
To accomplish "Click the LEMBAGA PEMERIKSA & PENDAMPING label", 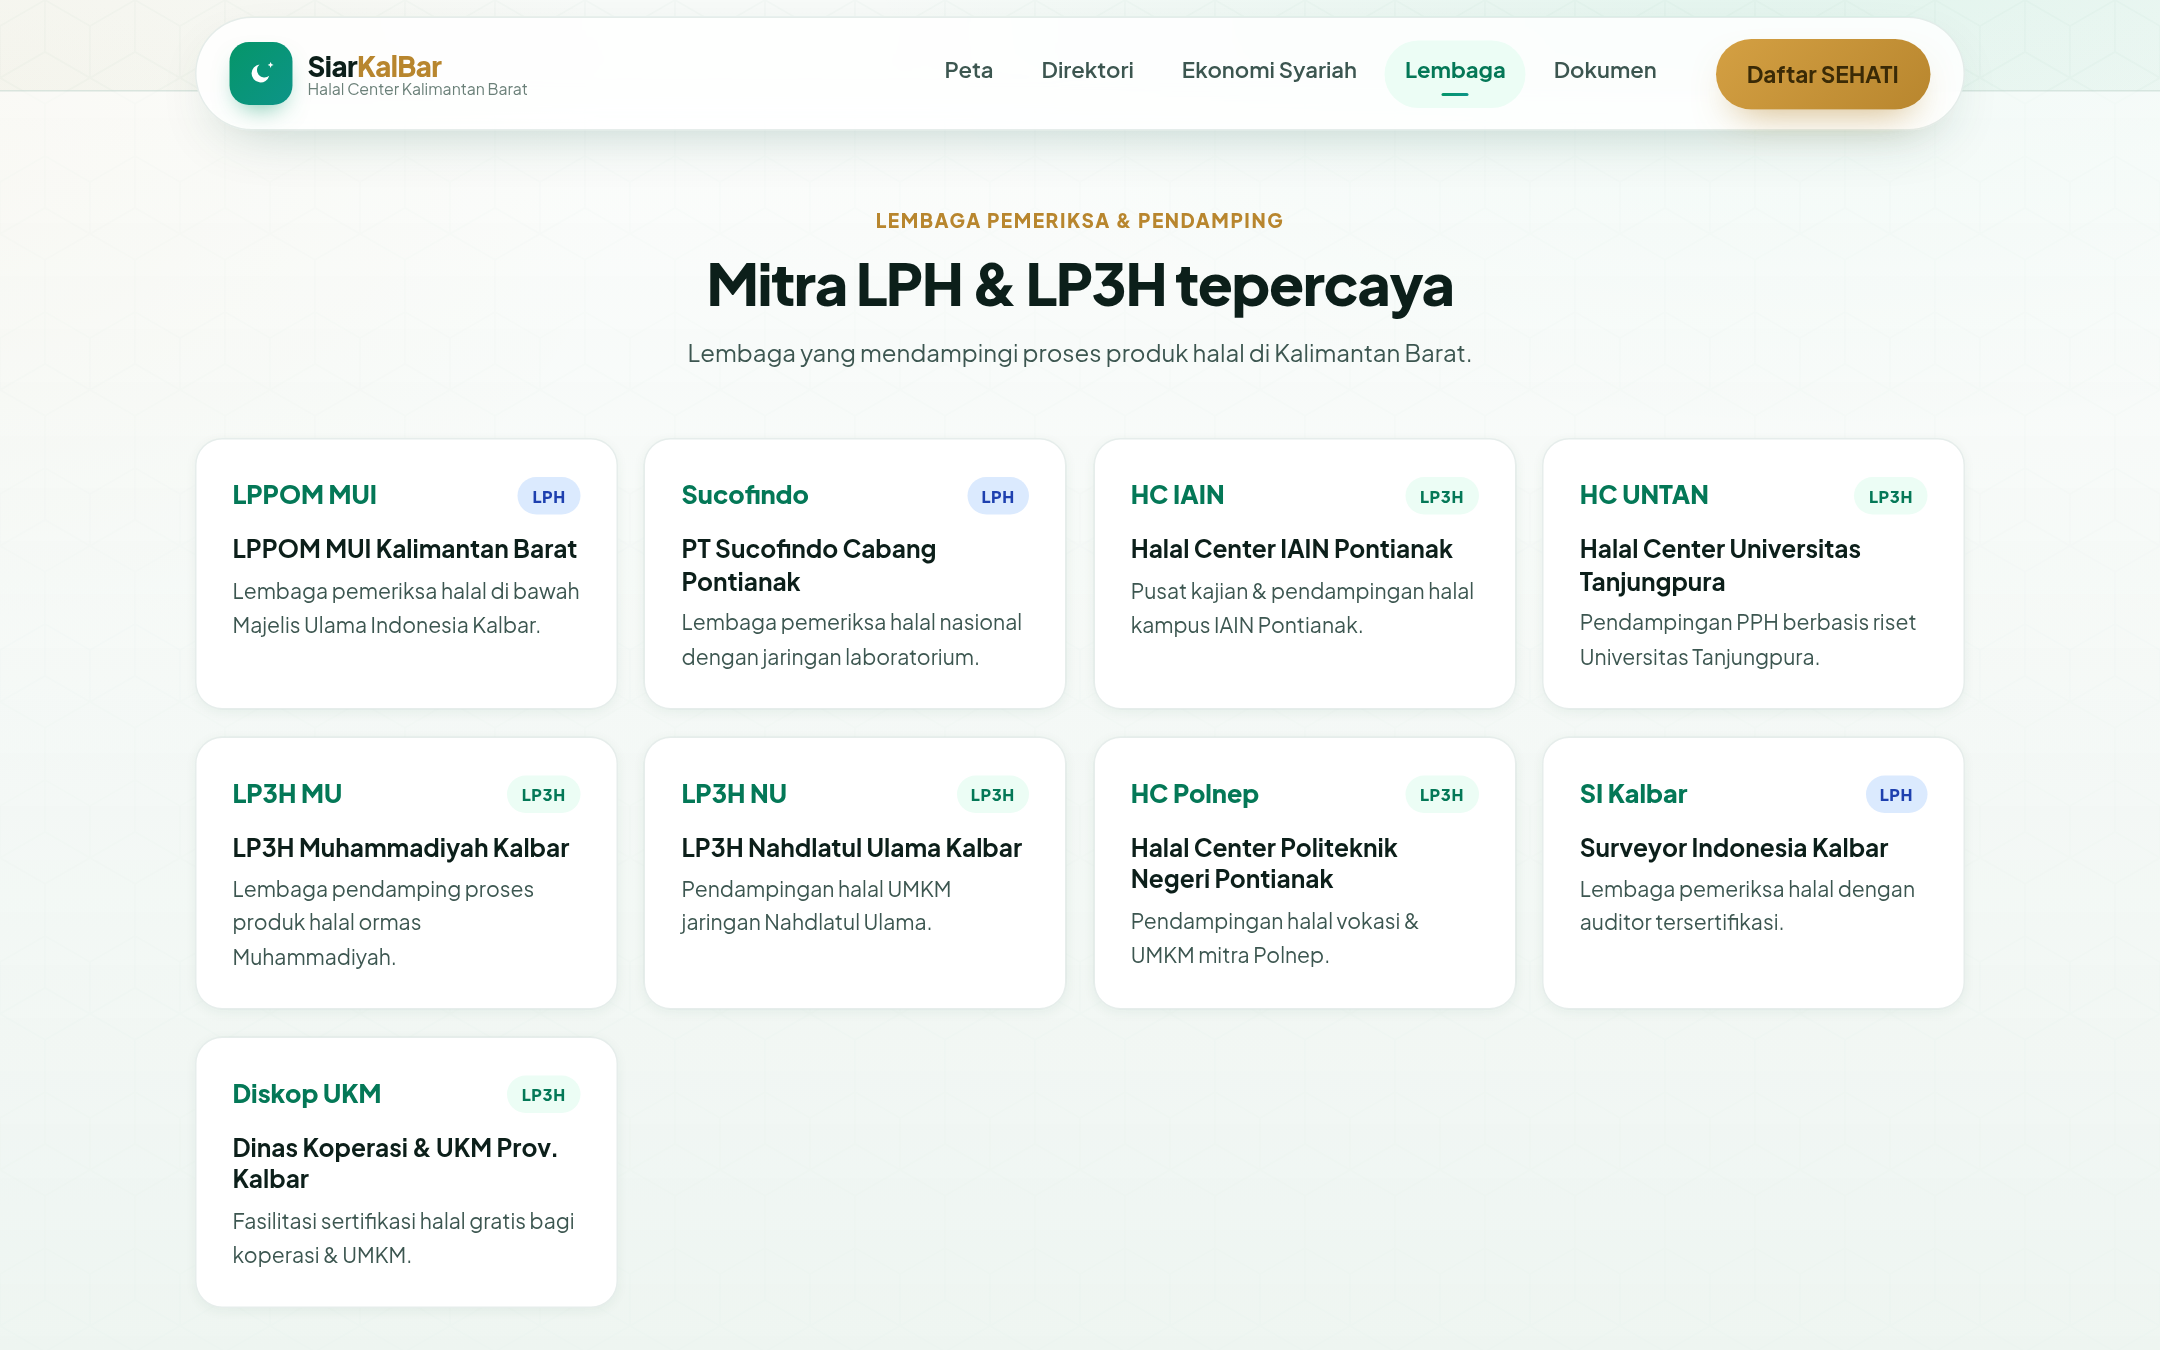I will coord(1079,221).
